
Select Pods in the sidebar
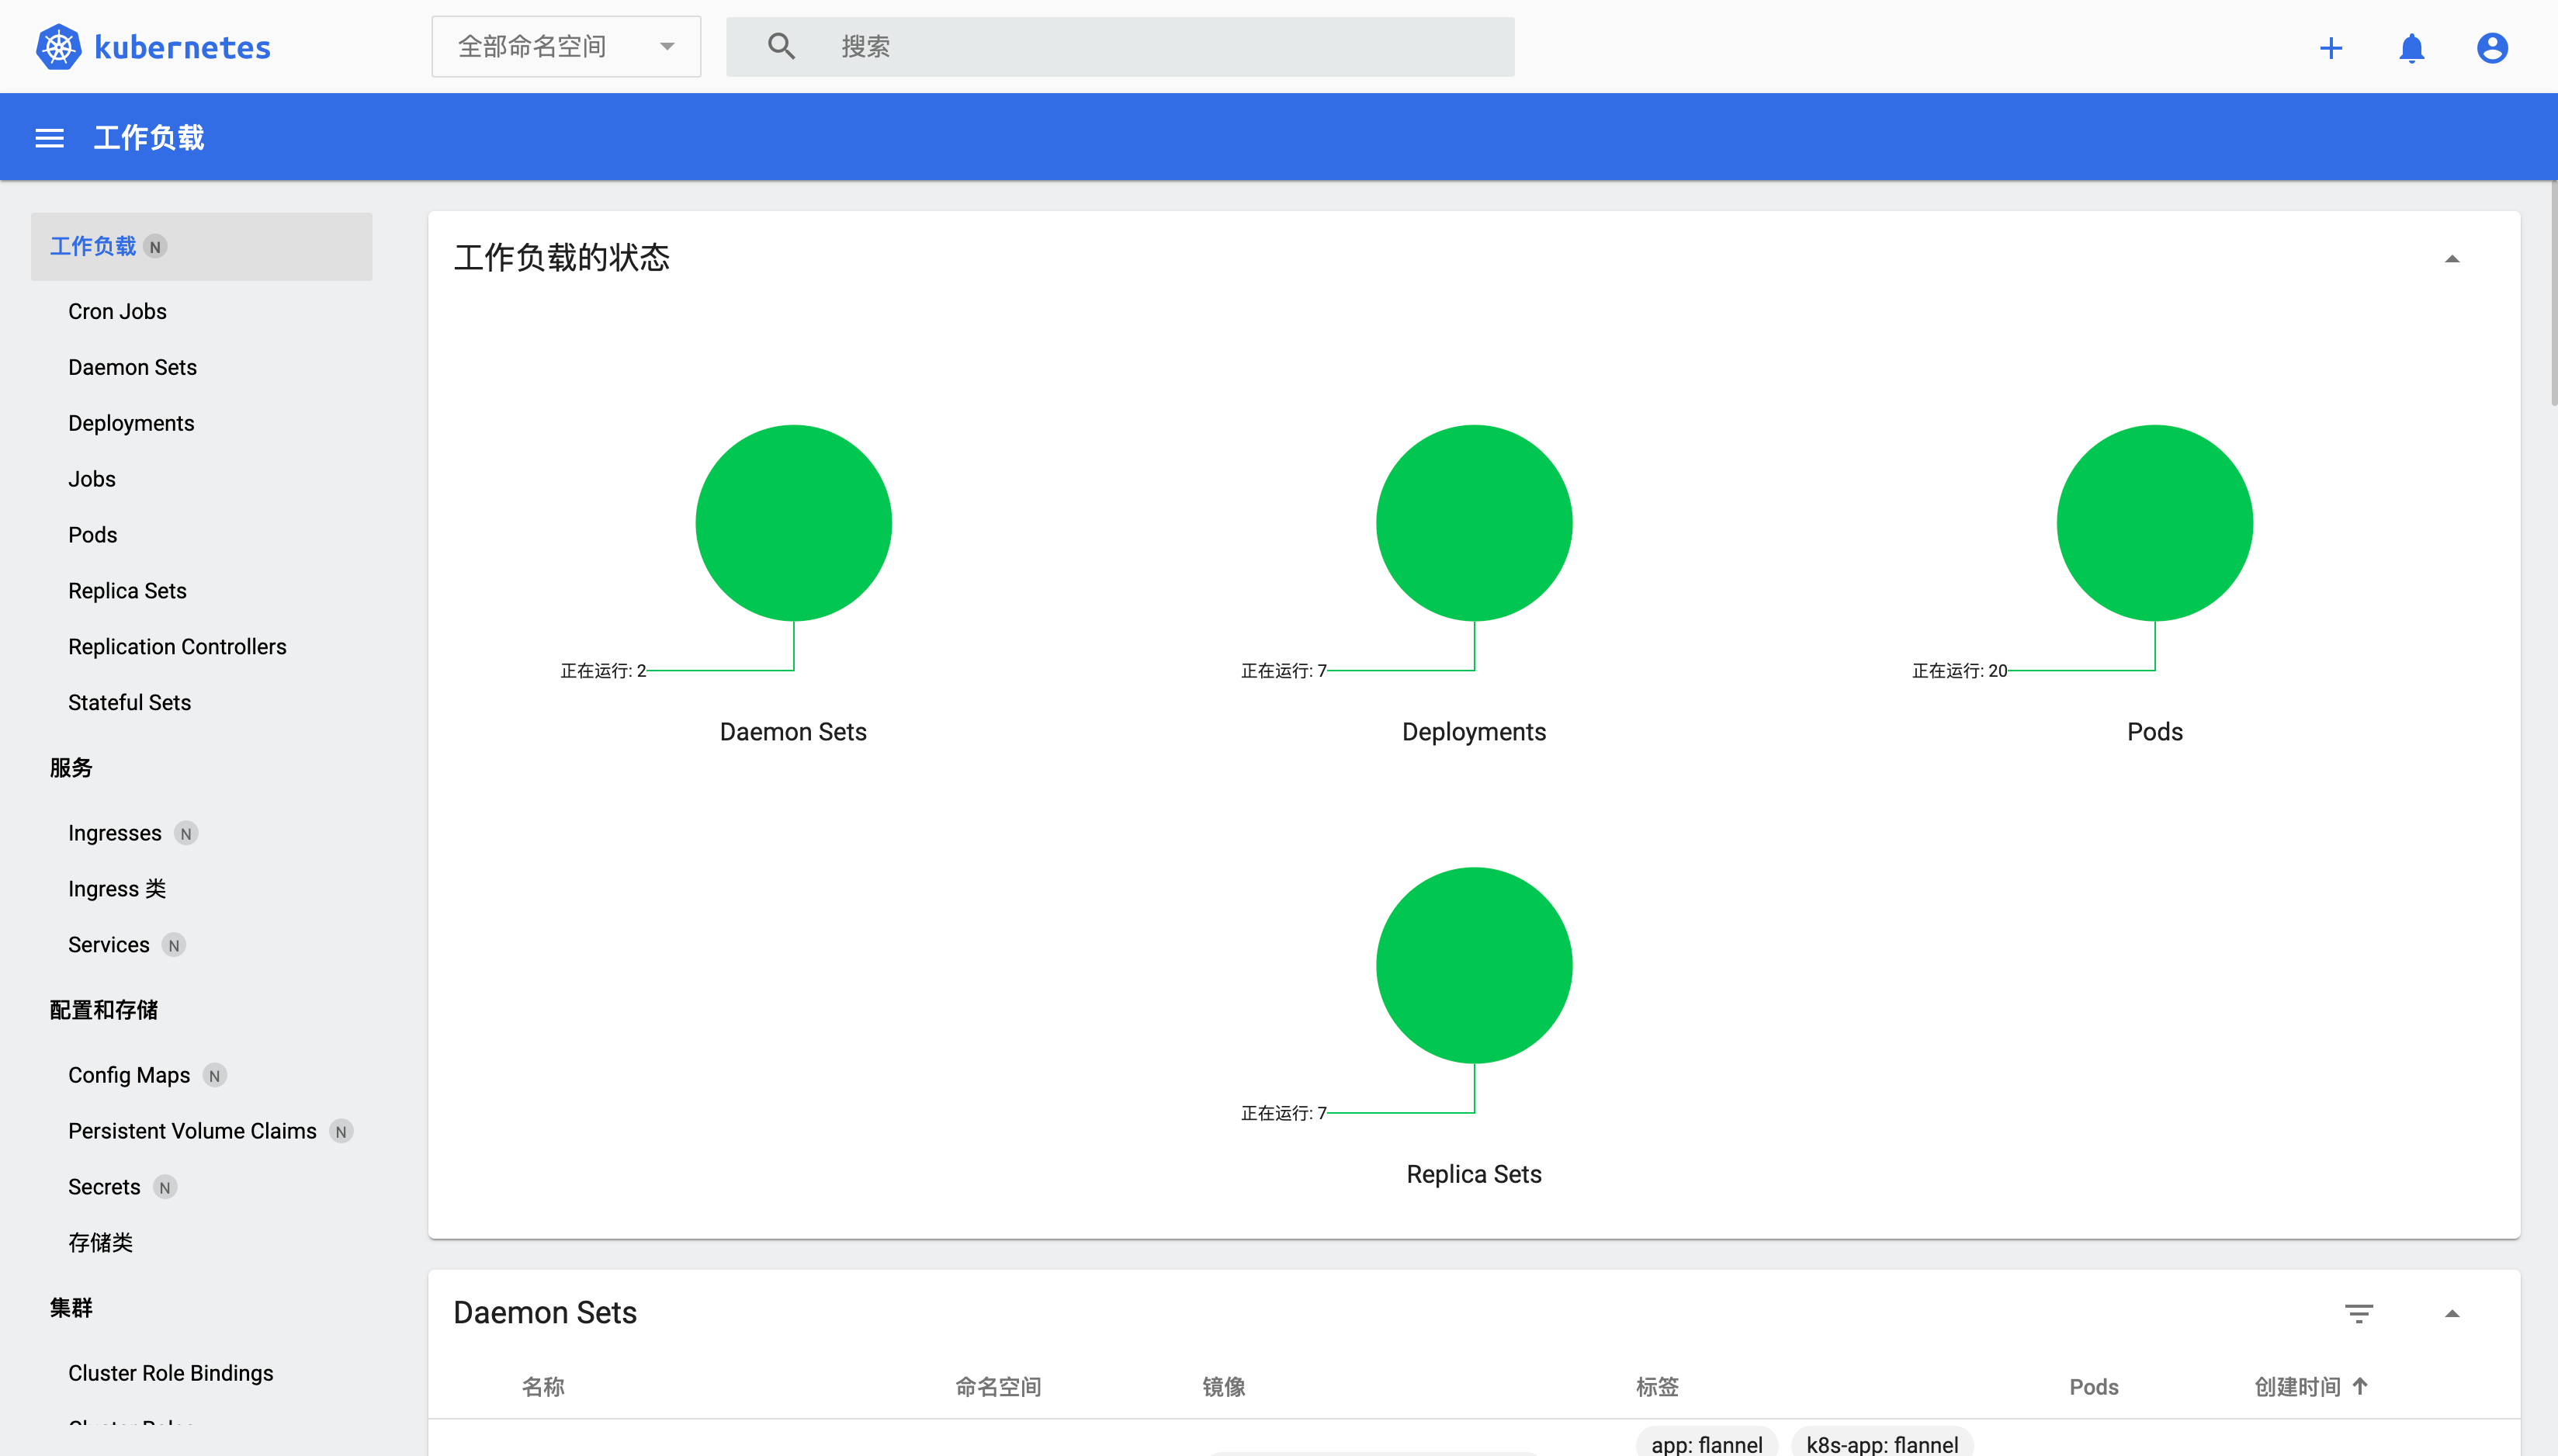pos(92,534)
